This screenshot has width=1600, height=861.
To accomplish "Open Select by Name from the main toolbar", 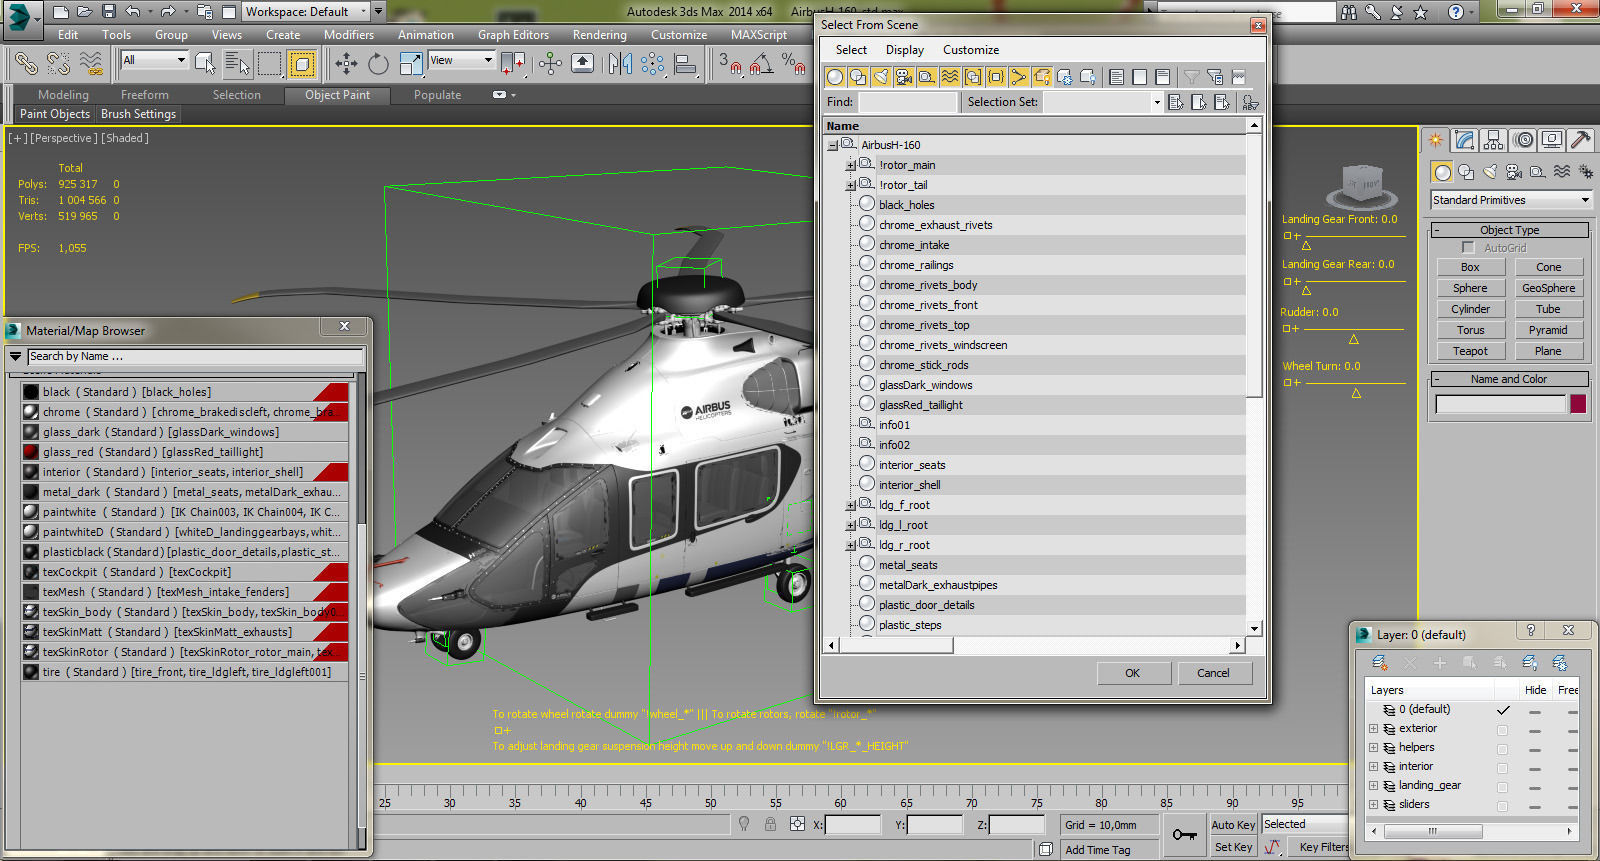I will (237, 64).
